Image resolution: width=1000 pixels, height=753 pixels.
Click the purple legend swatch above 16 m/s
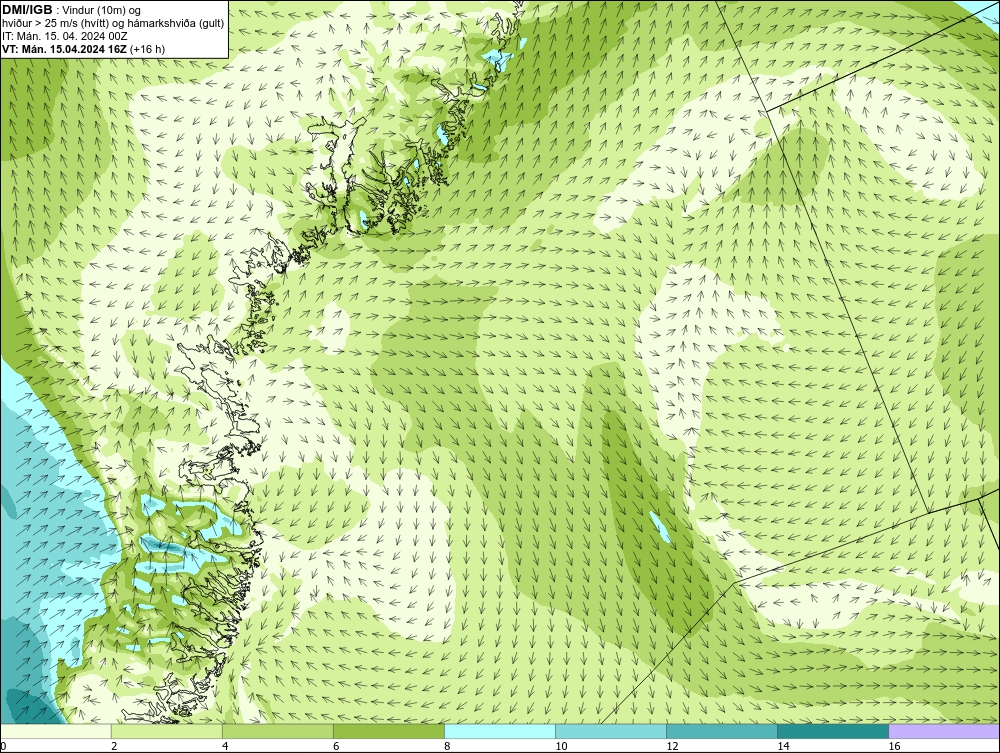click(x=944, y=731)
